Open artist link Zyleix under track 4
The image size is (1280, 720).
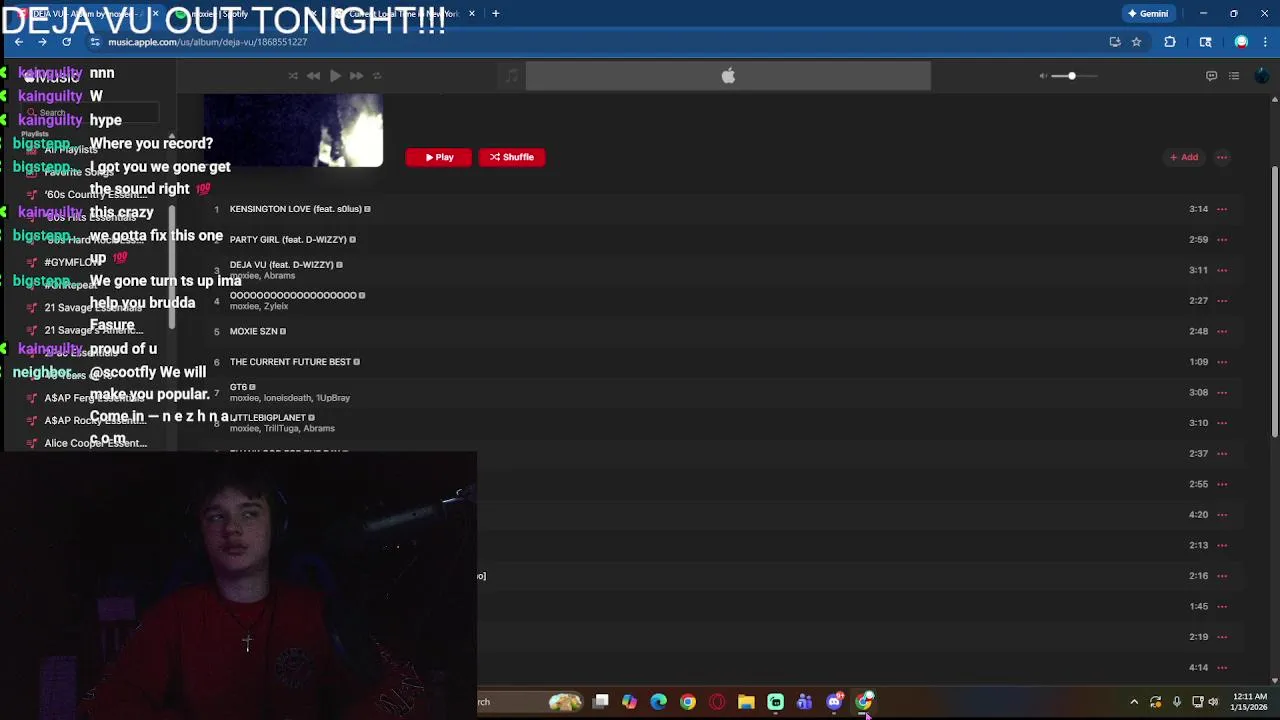(276, 307)
